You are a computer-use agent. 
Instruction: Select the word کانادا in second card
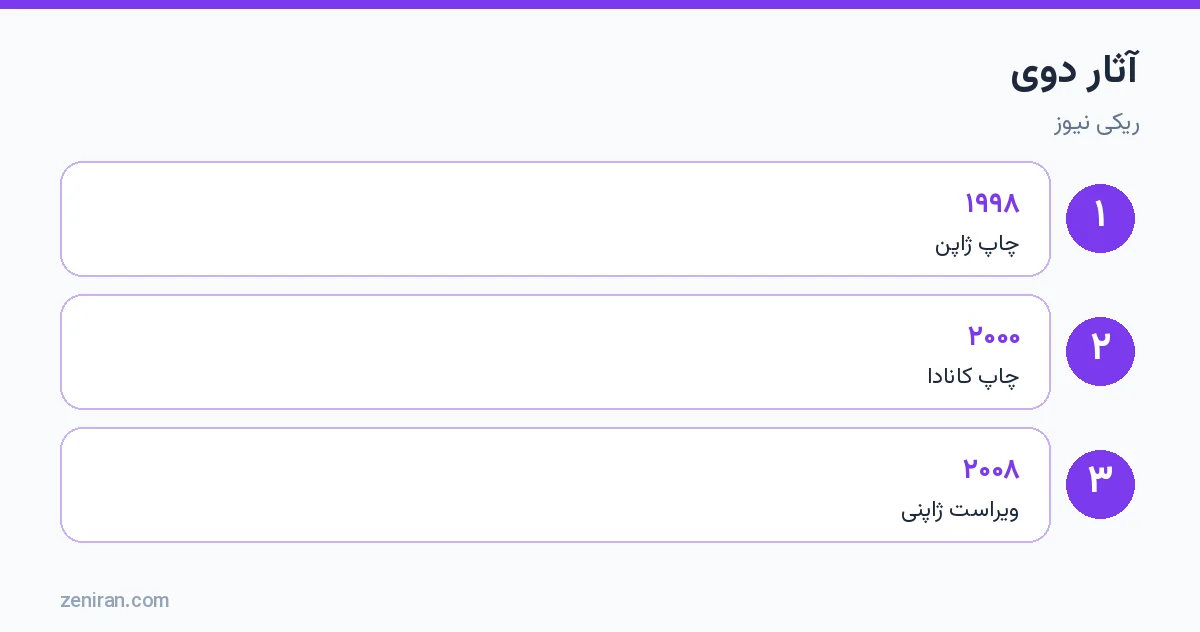tap(950, 377)
